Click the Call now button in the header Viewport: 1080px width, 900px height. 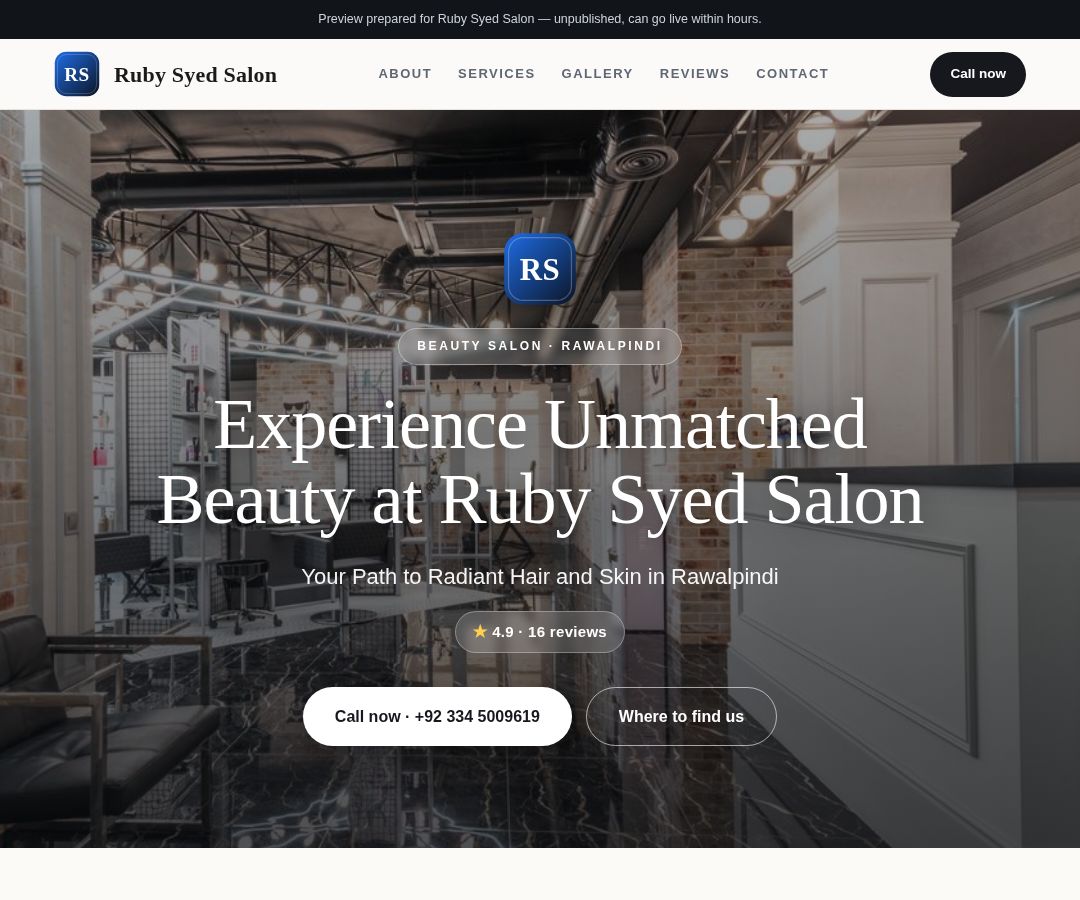[977, 74]
